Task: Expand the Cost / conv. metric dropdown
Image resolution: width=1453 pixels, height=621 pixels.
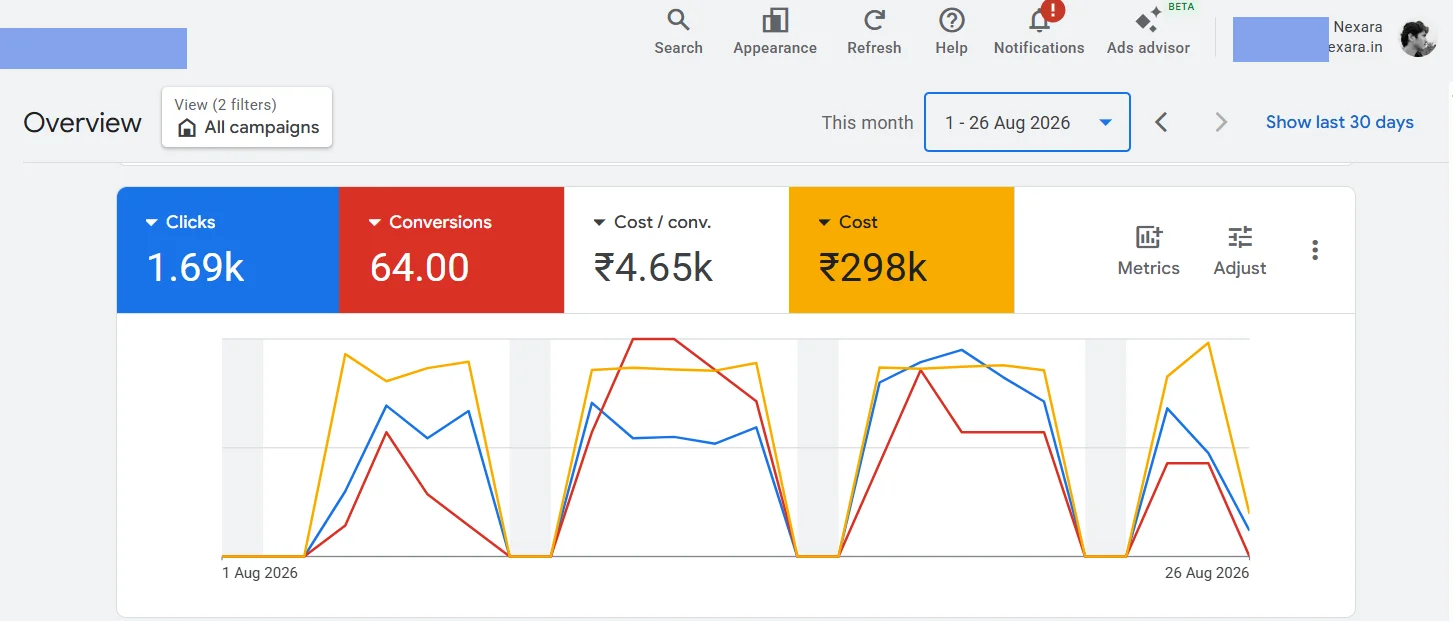Action: (600, 222)
